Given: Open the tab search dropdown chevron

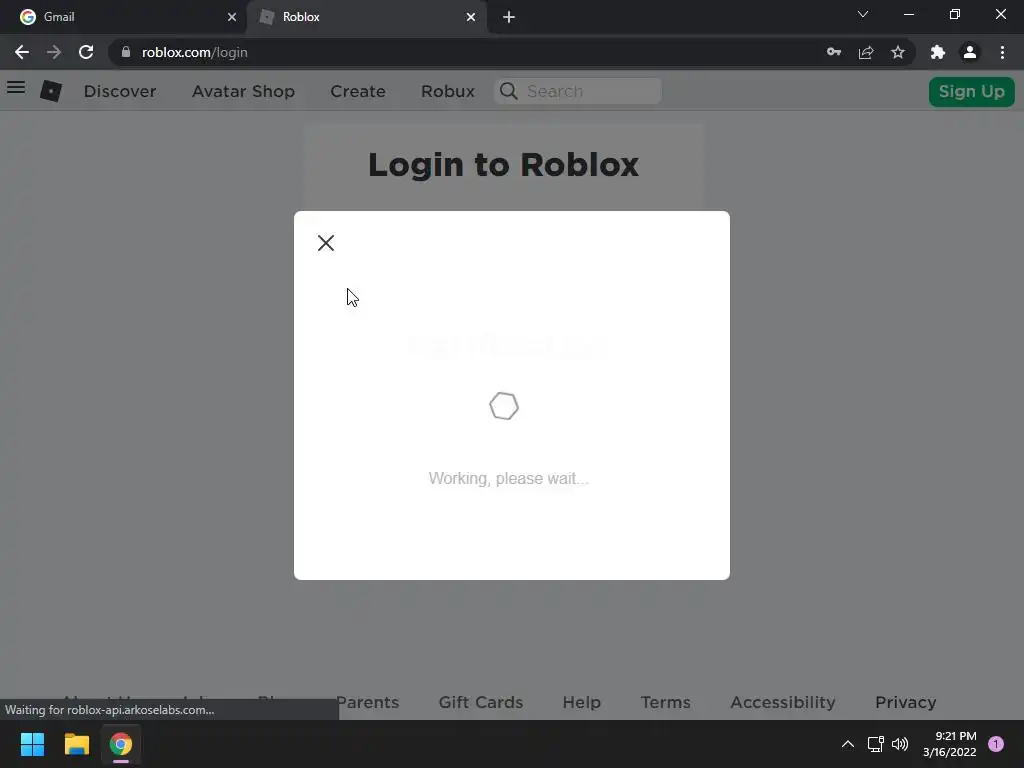Looking at the screenshot, I should pyautogui.click(x=863, y=14).
